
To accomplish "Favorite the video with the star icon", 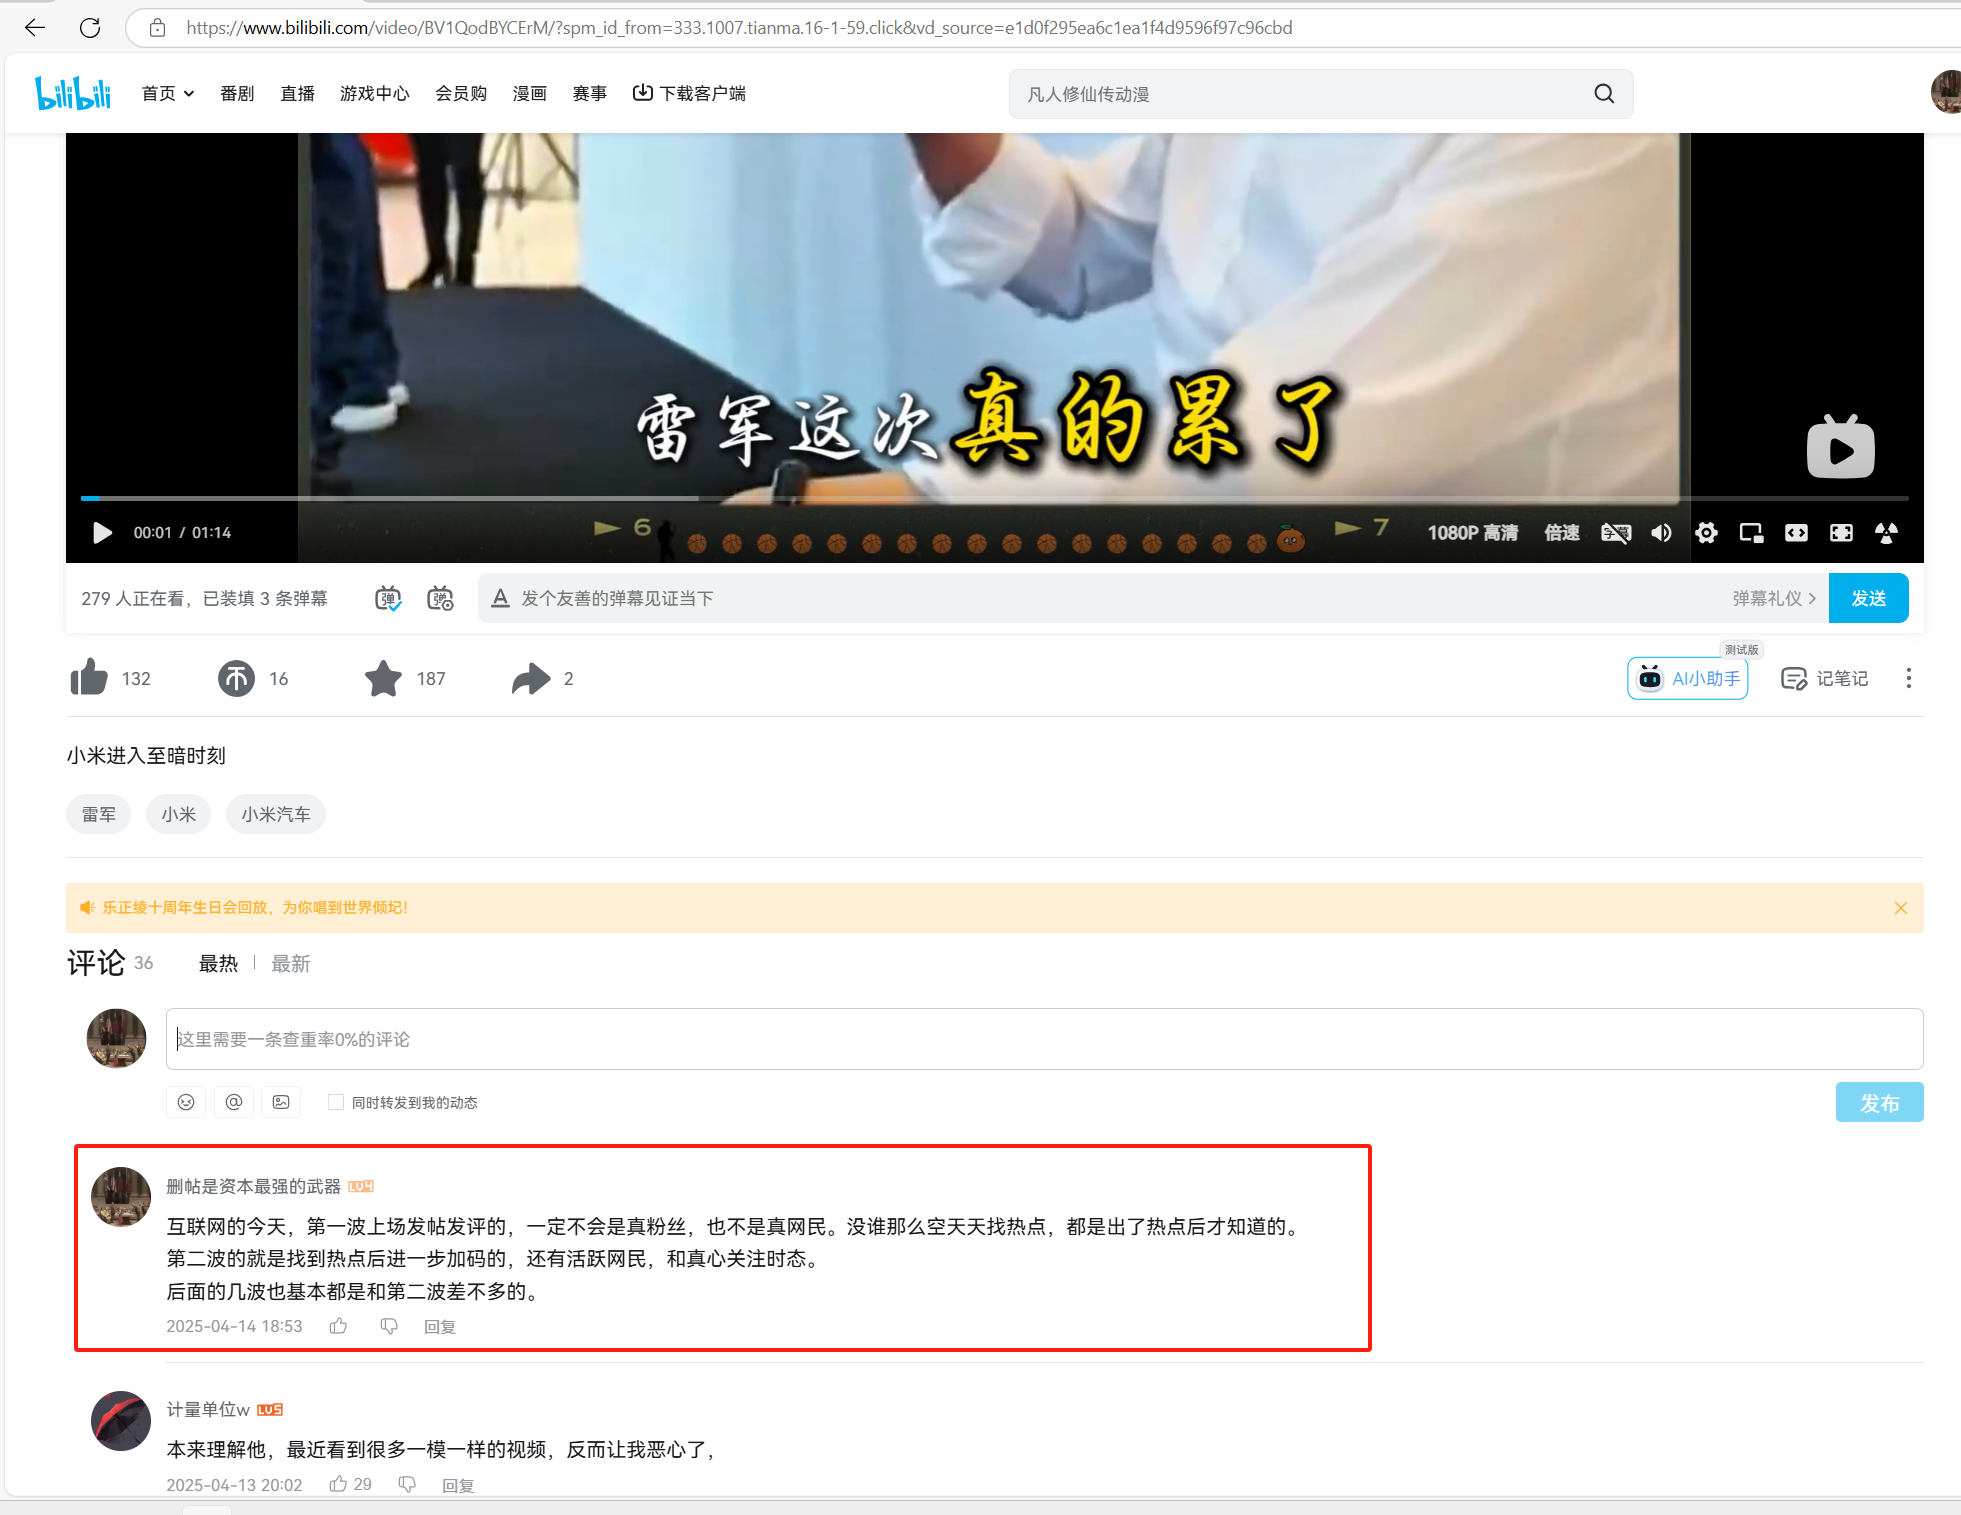I will tap(383, 678).
